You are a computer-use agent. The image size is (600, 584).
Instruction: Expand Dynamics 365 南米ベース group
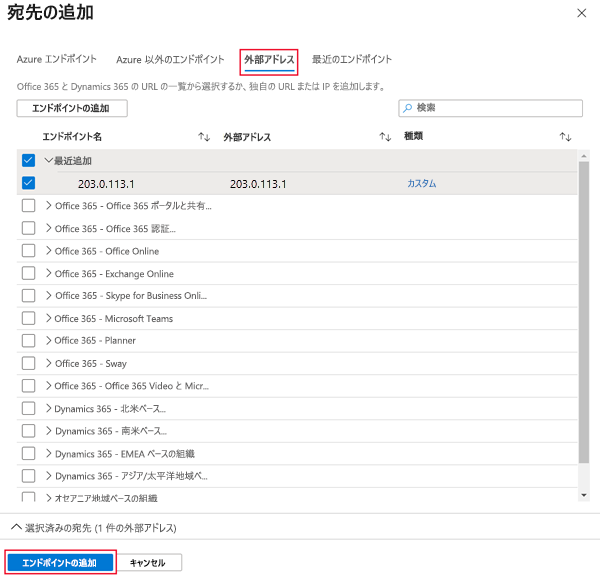point(49,431)
